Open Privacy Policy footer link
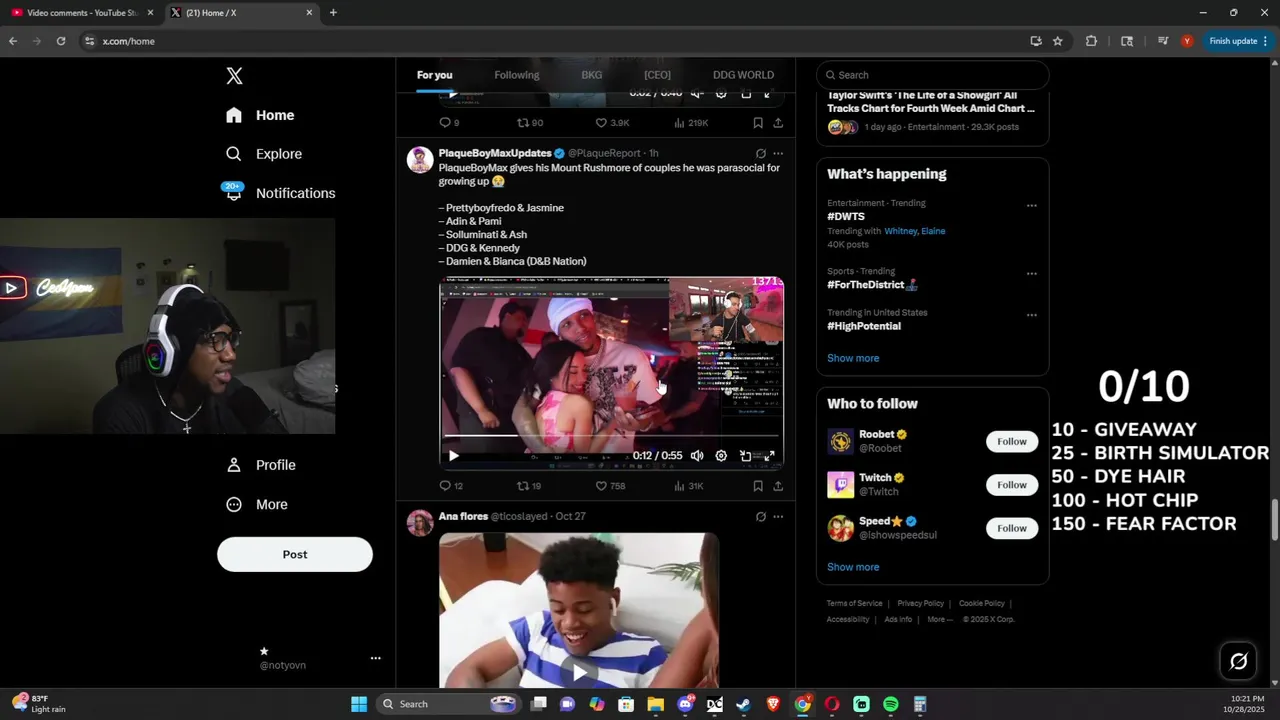This screenshot has height=720, width=1280. pos(920,604)
